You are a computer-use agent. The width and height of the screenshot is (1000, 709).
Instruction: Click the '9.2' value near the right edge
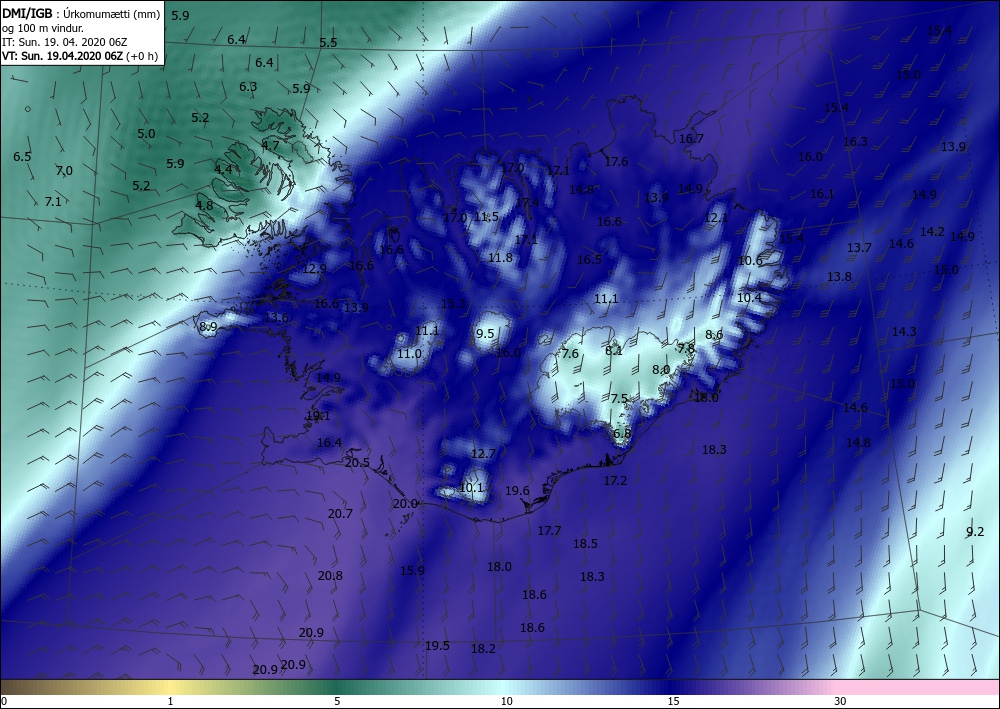point(975,532)
